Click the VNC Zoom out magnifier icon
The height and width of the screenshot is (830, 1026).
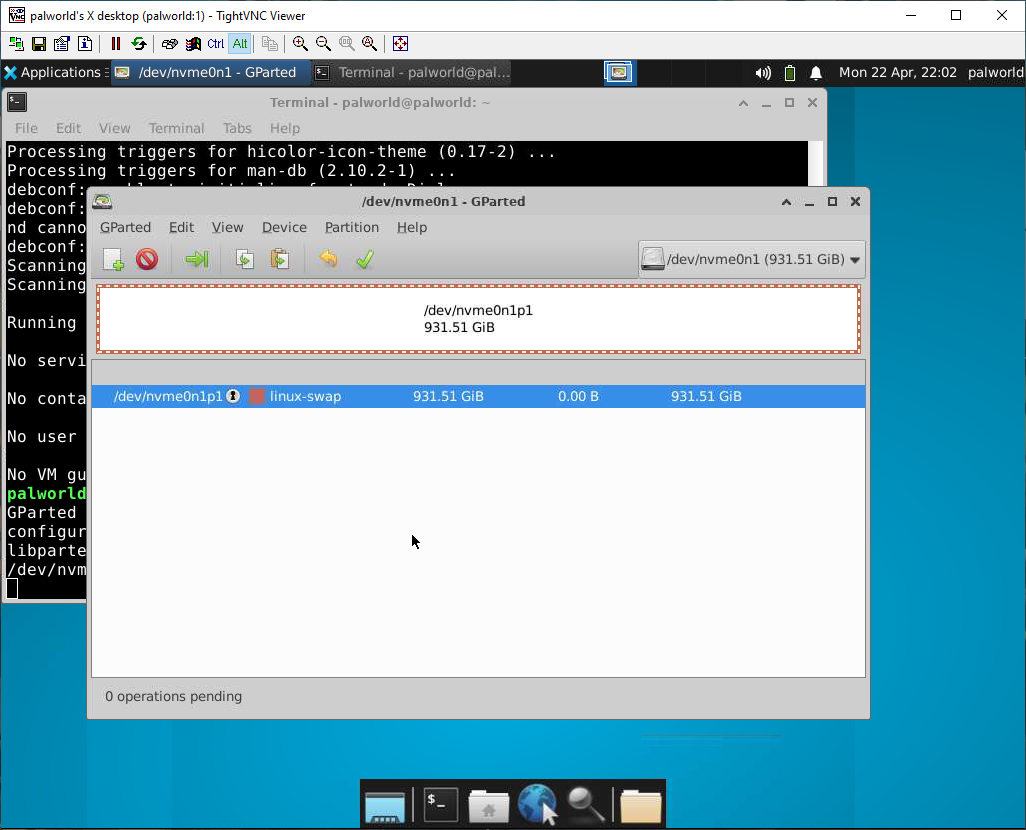[323, 44]
